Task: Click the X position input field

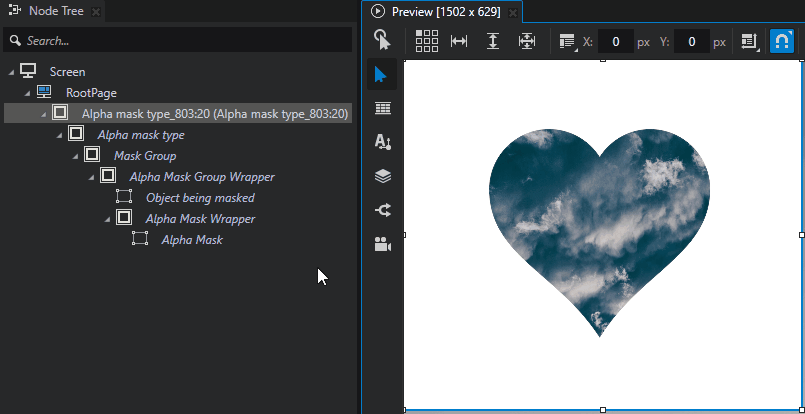Action: point(616,42)
